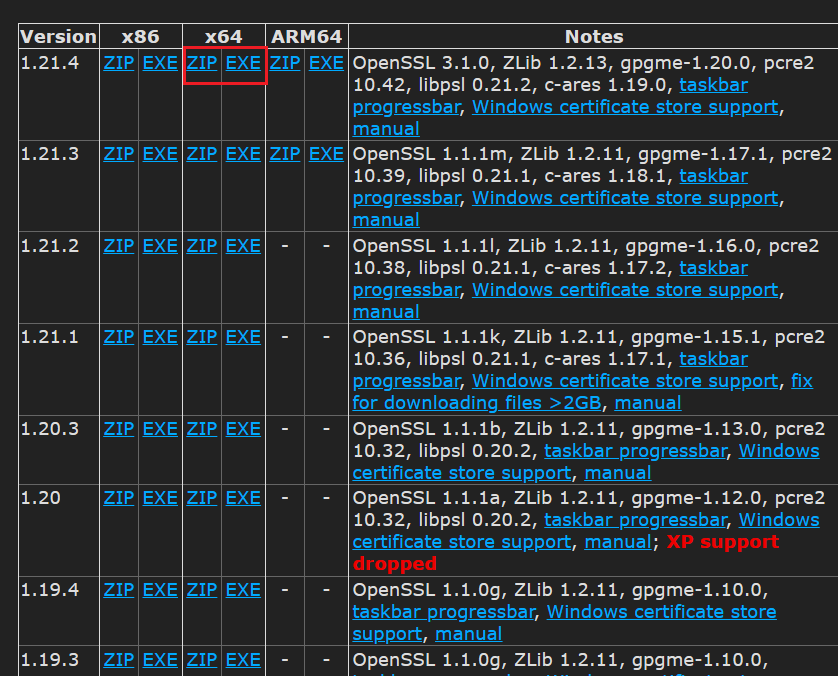This screenshot has width=838, height=676.
Task: Select the ARM64 column header
Action: pos(306,36)
